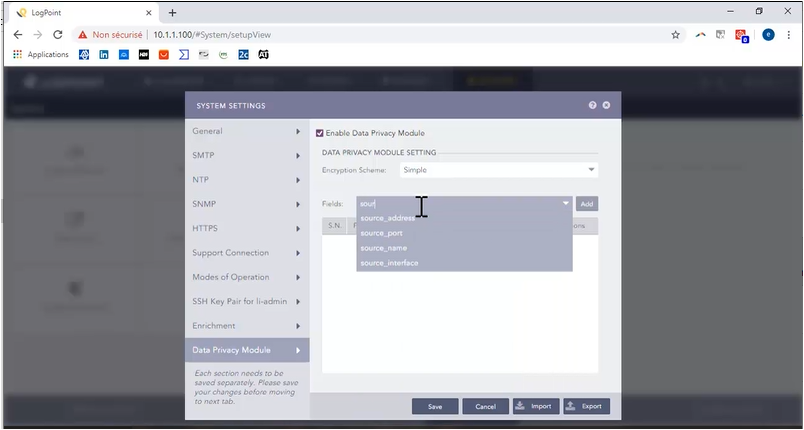Close the System Settings dialog
Viewport: 804px width, 430px height.
click(x=606, y=105)
